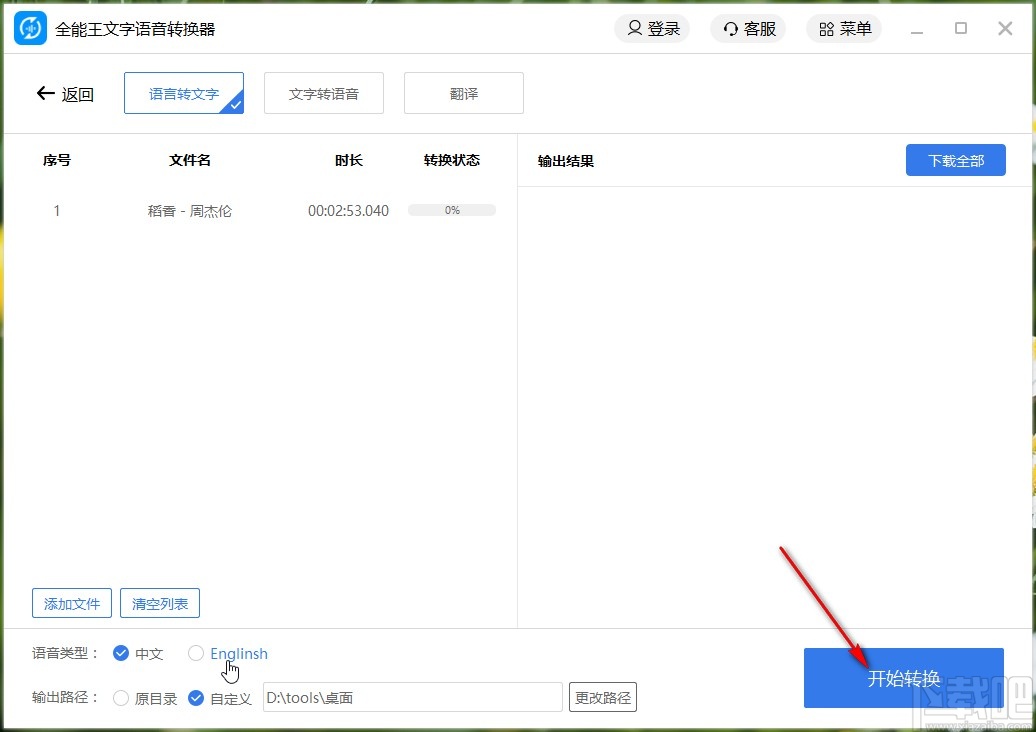Open the menu (菜单) grid icon
1036x732 pixels.
(843, 28)
